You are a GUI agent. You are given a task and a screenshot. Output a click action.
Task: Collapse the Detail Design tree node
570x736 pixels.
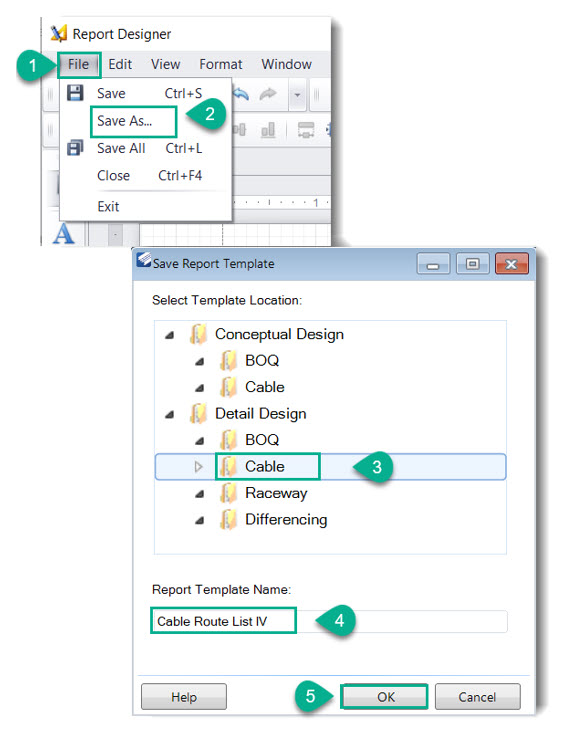click(x=169, y=414)
